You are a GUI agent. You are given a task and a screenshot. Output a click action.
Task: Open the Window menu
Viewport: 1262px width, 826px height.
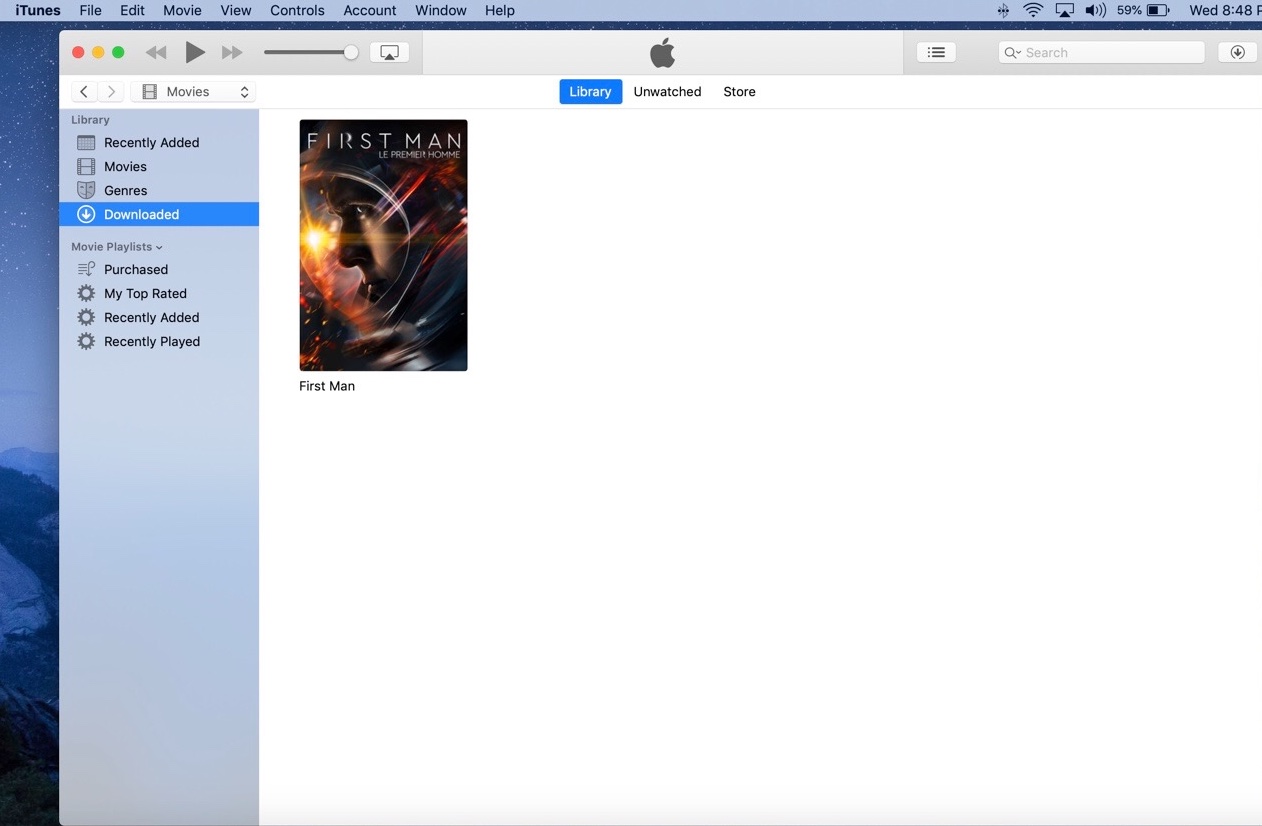coord(441,10)
